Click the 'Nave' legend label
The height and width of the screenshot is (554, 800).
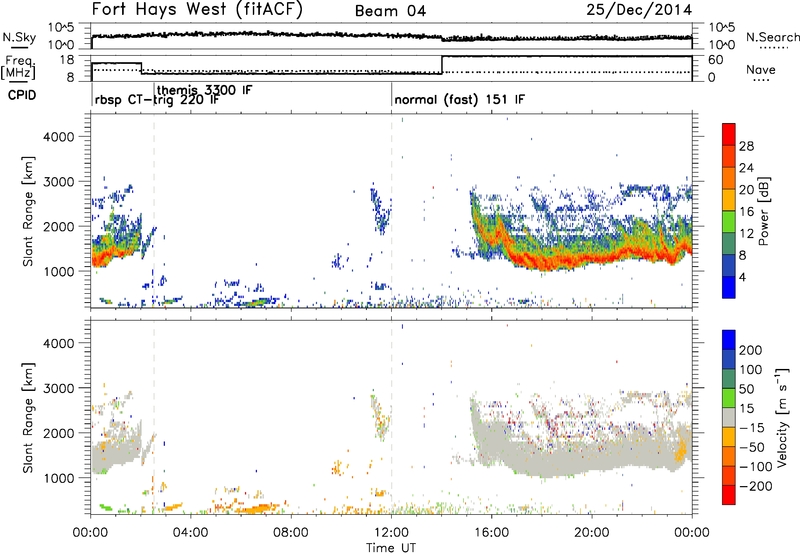(760, 69)
